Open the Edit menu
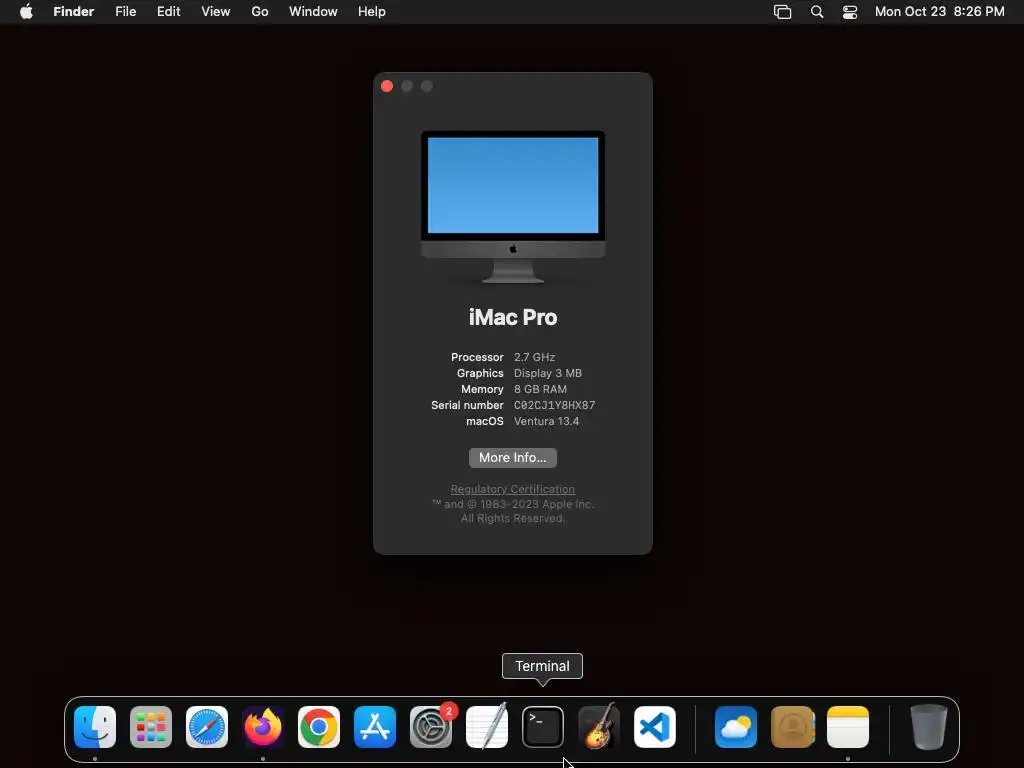Screen dimensions: 1024x768 (168, 12)
